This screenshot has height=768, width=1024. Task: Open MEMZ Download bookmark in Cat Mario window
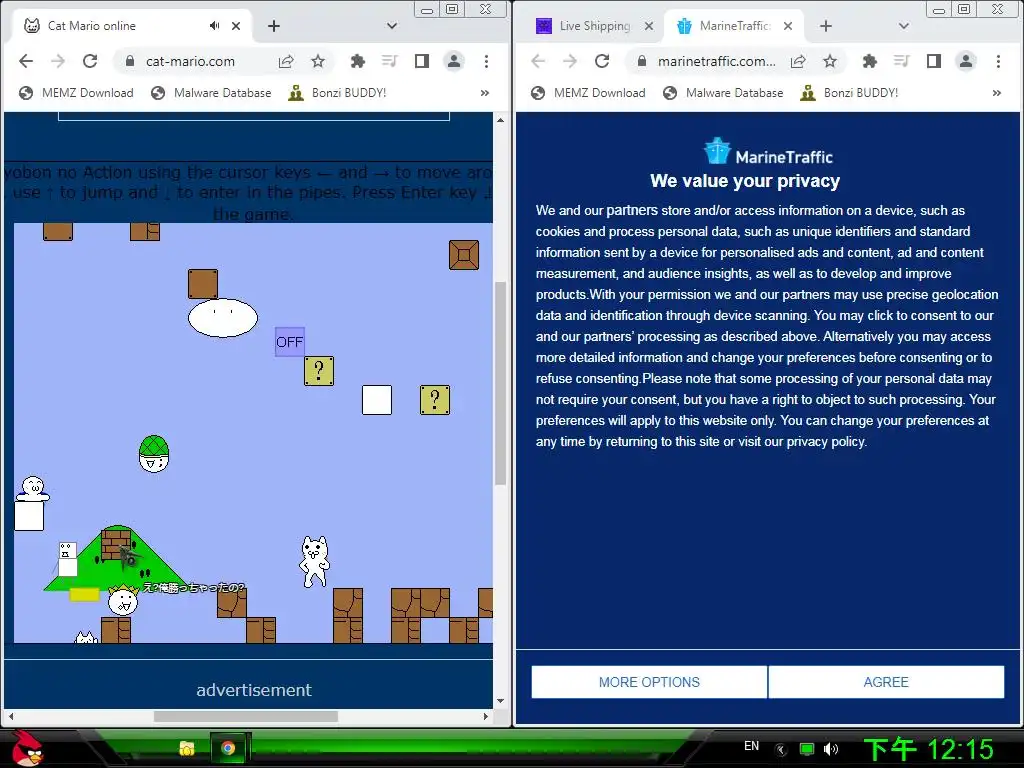(x=76, y=93)
